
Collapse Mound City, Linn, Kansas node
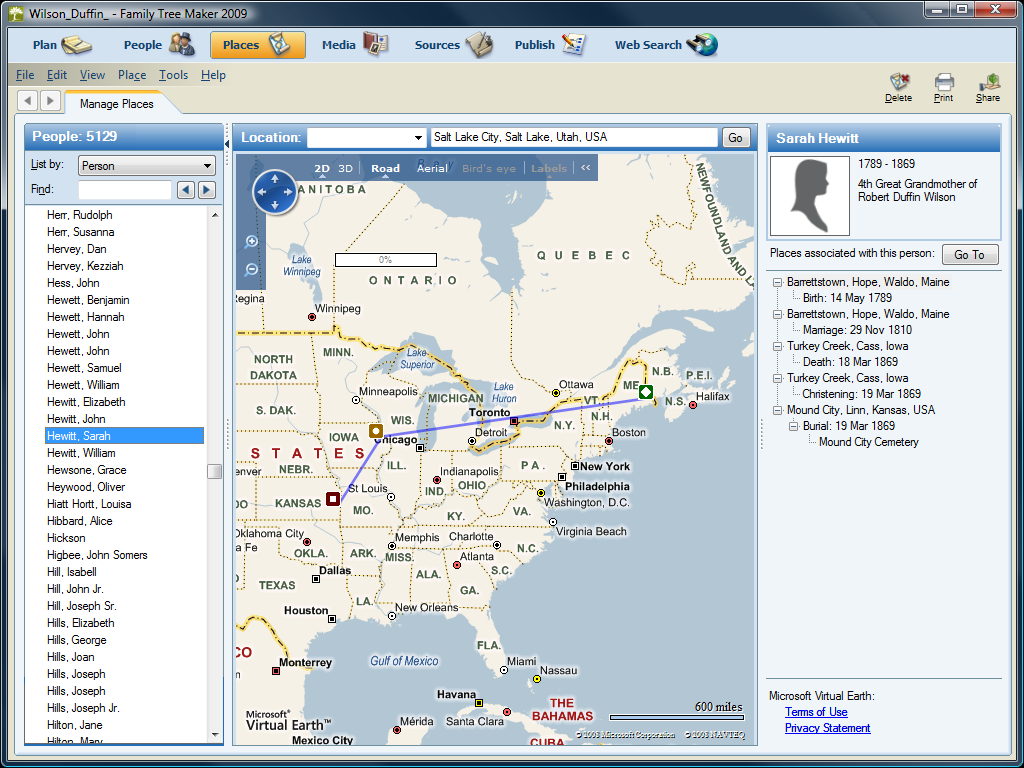777,410
